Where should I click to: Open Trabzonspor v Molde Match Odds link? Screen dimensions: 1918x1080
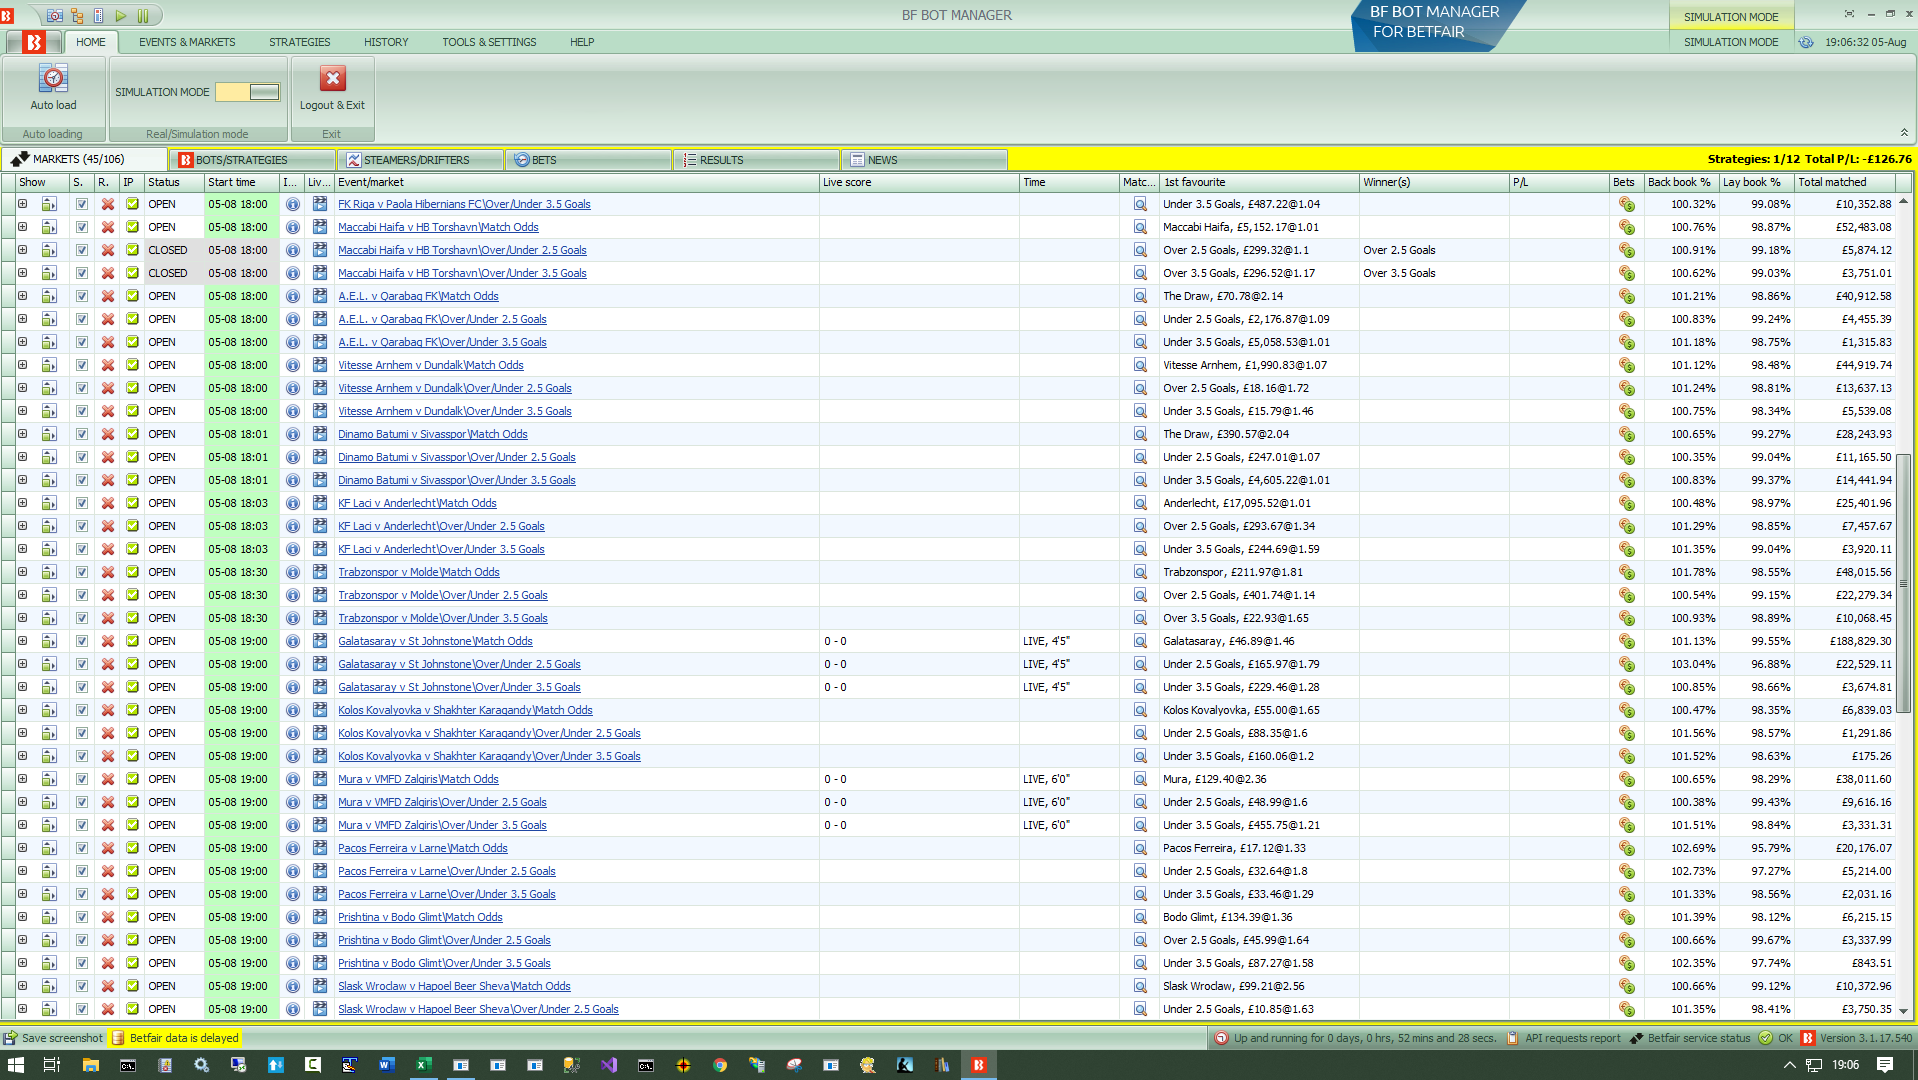418,572
